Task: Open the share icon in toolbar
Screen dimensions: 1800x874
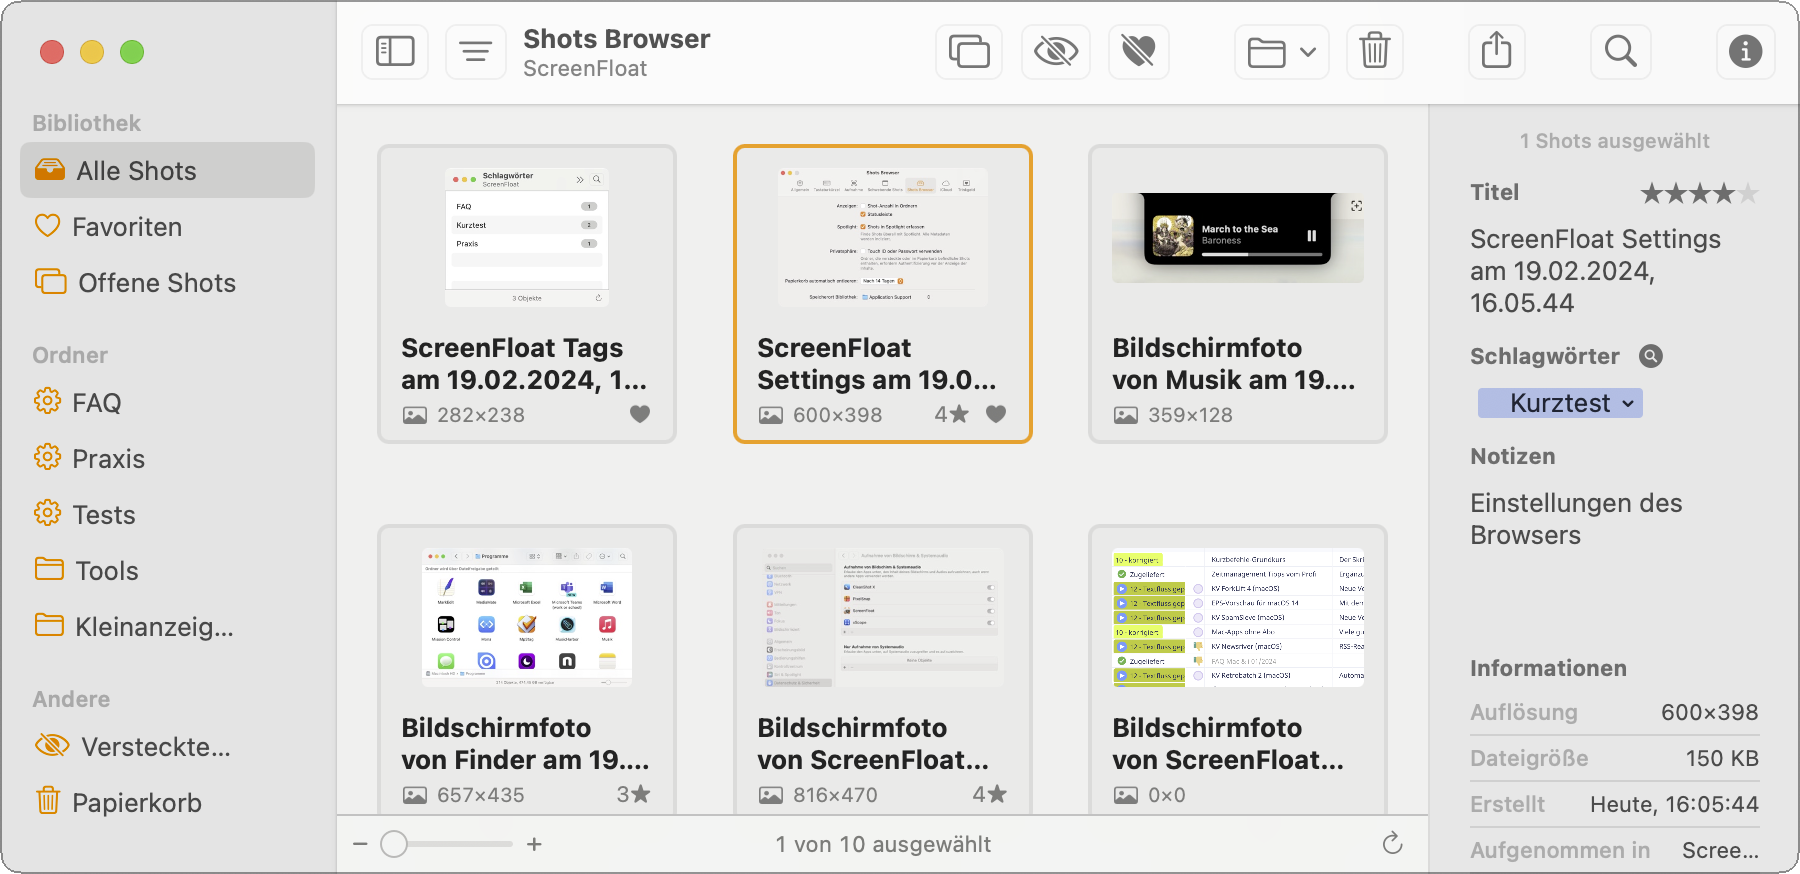Action: click(x=1496, y=51)
